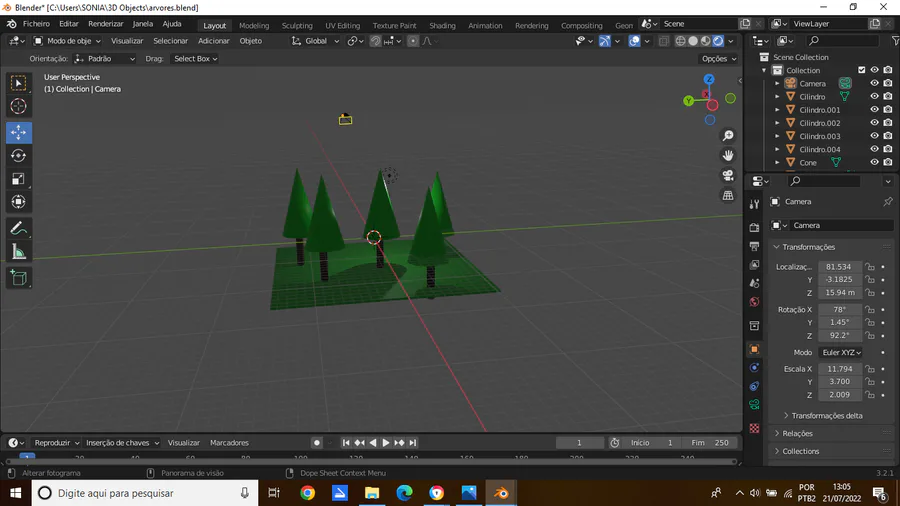The width and height of the screenshot is (900, 506).
Task: Disable Cilindro.002 in renders
Action: pyautogui.click(x=888, y=123)
